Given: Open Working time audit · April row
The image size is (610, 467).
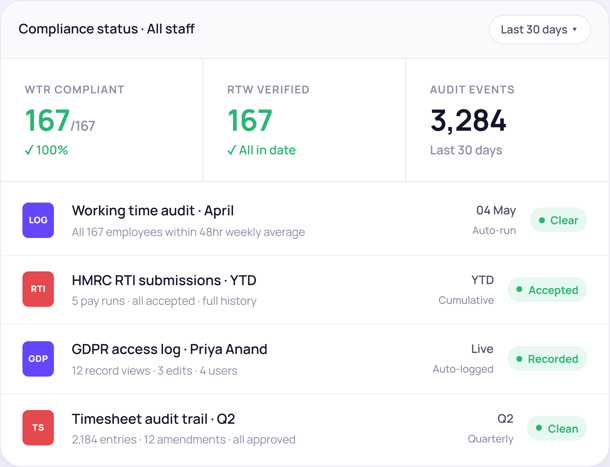Looking at the screenshot, I should click(305, 220).
